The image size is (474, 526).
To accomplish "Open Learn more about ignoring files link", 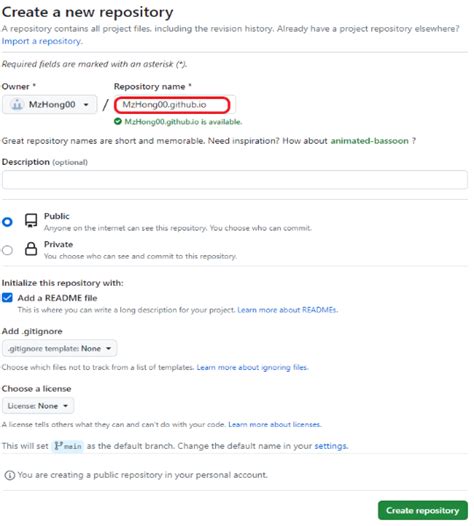I will 252,367.
